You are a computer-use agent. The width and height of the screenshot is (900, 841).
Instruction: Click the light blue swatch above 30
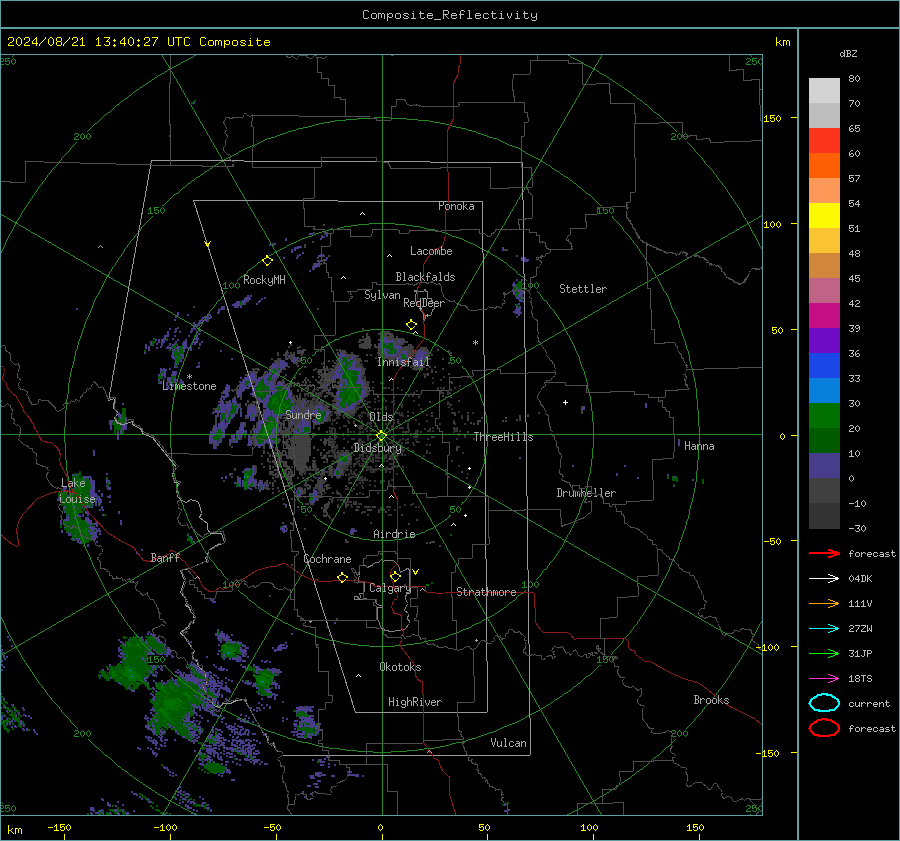point(824,390)
